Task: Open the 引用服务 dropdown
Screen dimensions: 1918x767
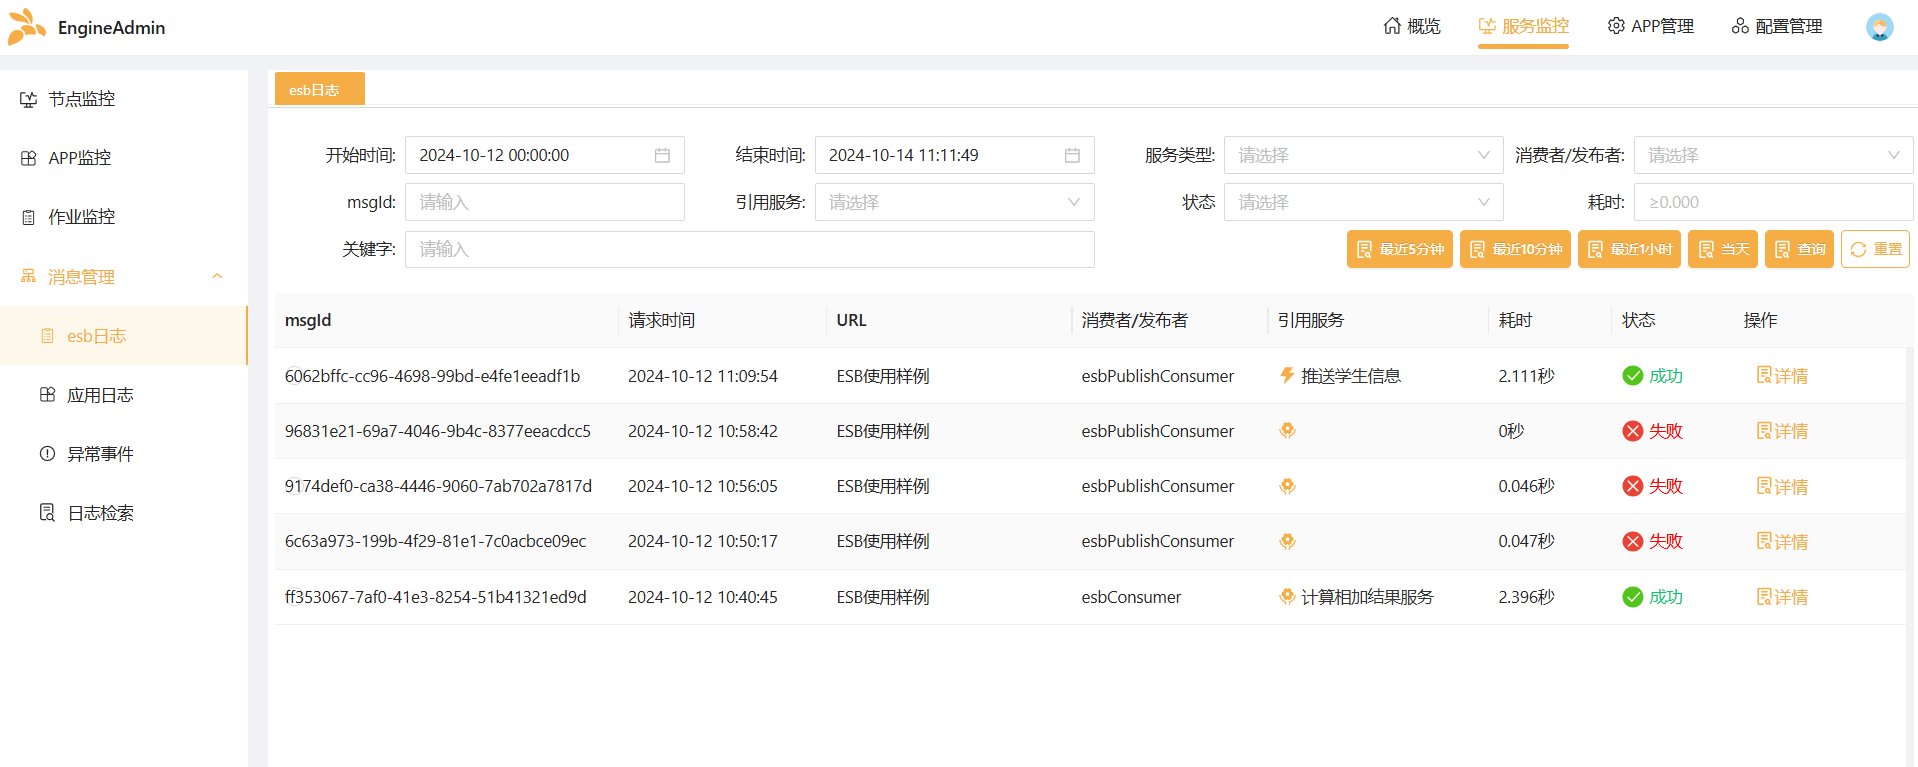Action: [954, 202]
